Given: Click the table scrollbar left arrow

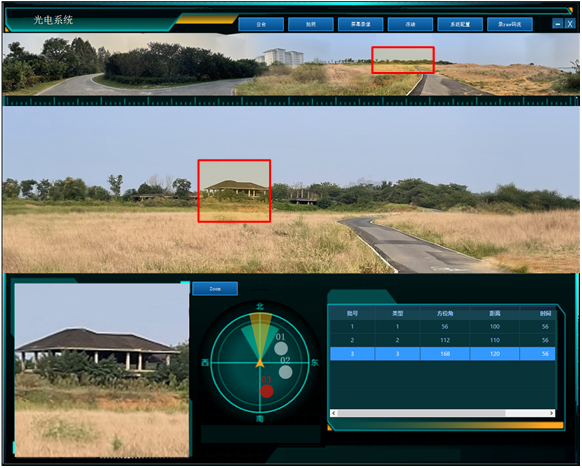Looking at the screenshot, I should pos(334,413).
